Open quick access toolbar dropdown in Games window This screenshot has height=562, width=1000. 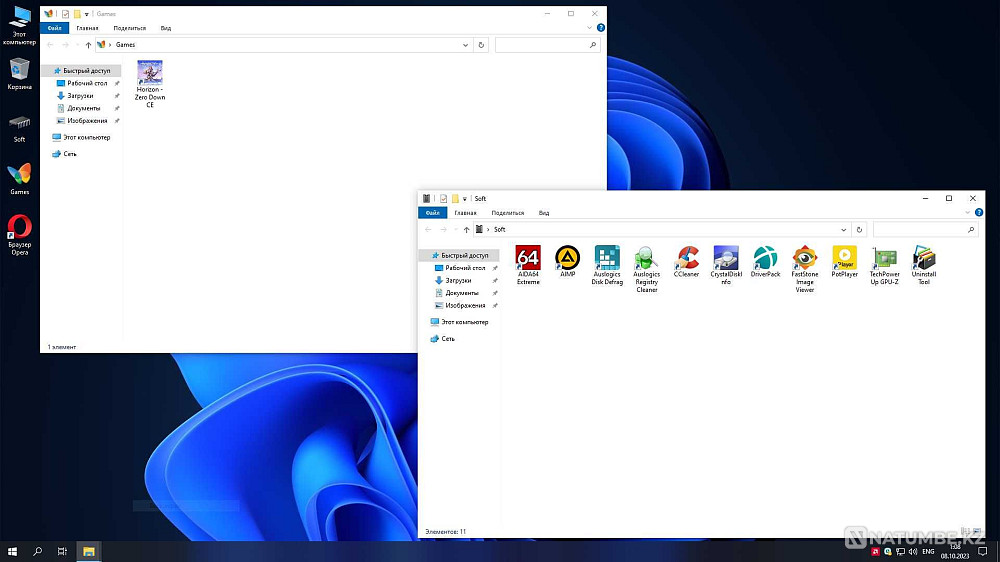coord(87,14)
